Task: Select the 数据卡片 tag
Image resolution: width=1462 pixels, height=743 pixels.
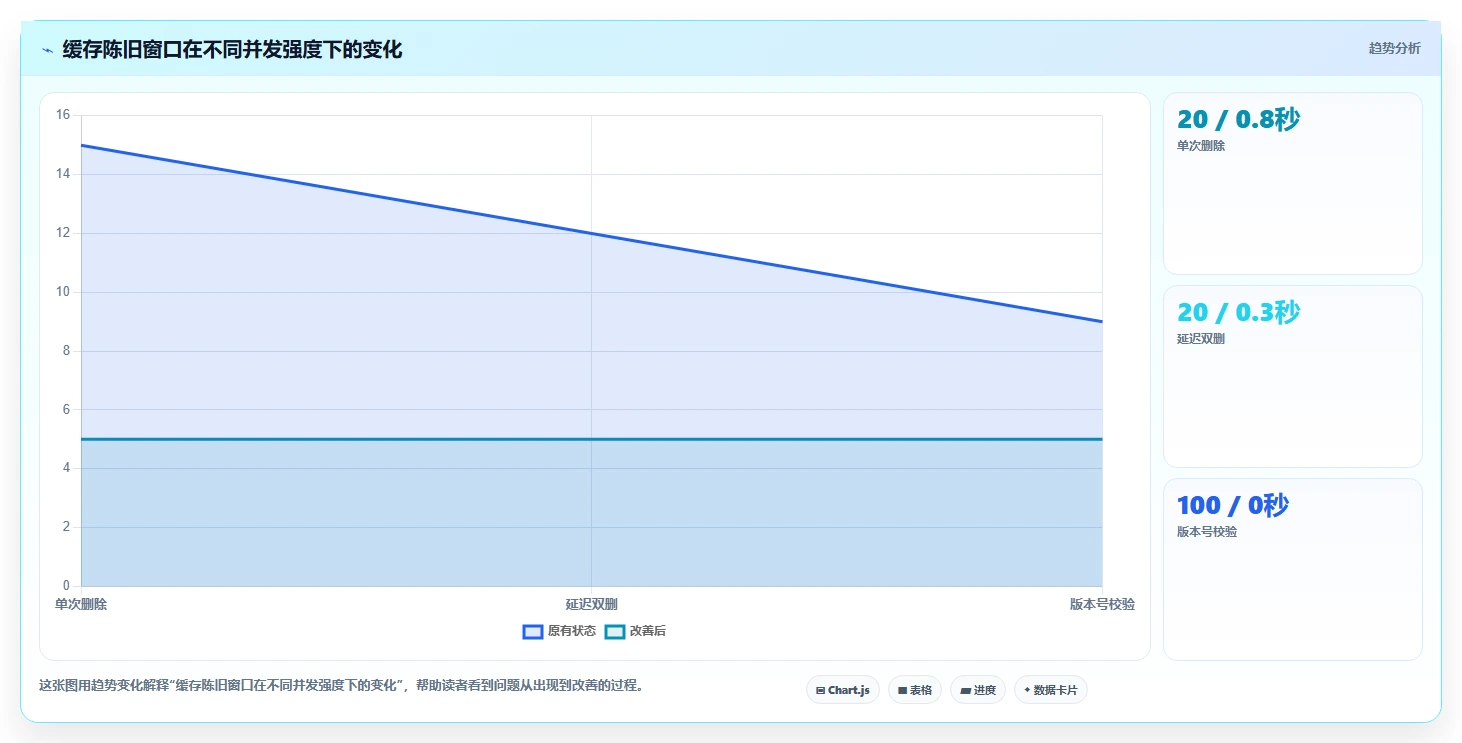Action: 1051,690
